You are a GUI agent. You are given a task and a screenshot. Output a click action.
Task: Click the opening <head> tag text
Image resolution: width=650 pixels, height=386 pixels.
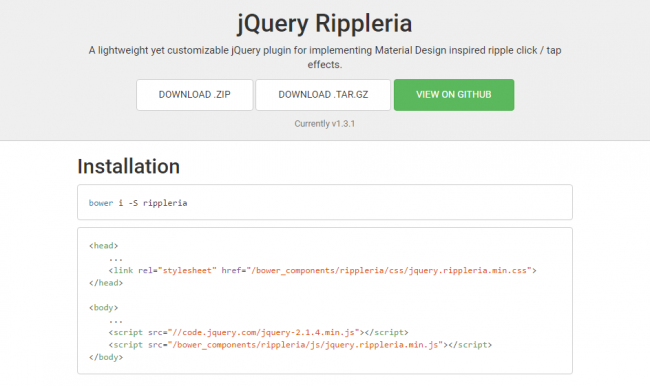point(103,245)
